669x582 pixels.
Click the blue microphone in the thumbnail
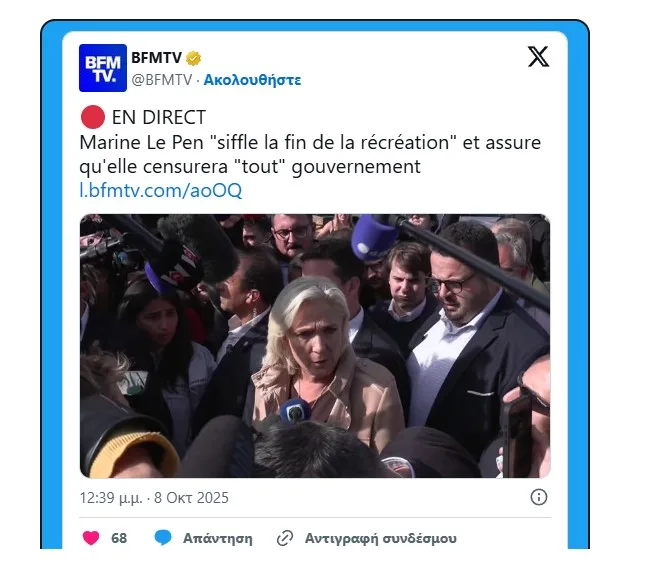(294, 410)
